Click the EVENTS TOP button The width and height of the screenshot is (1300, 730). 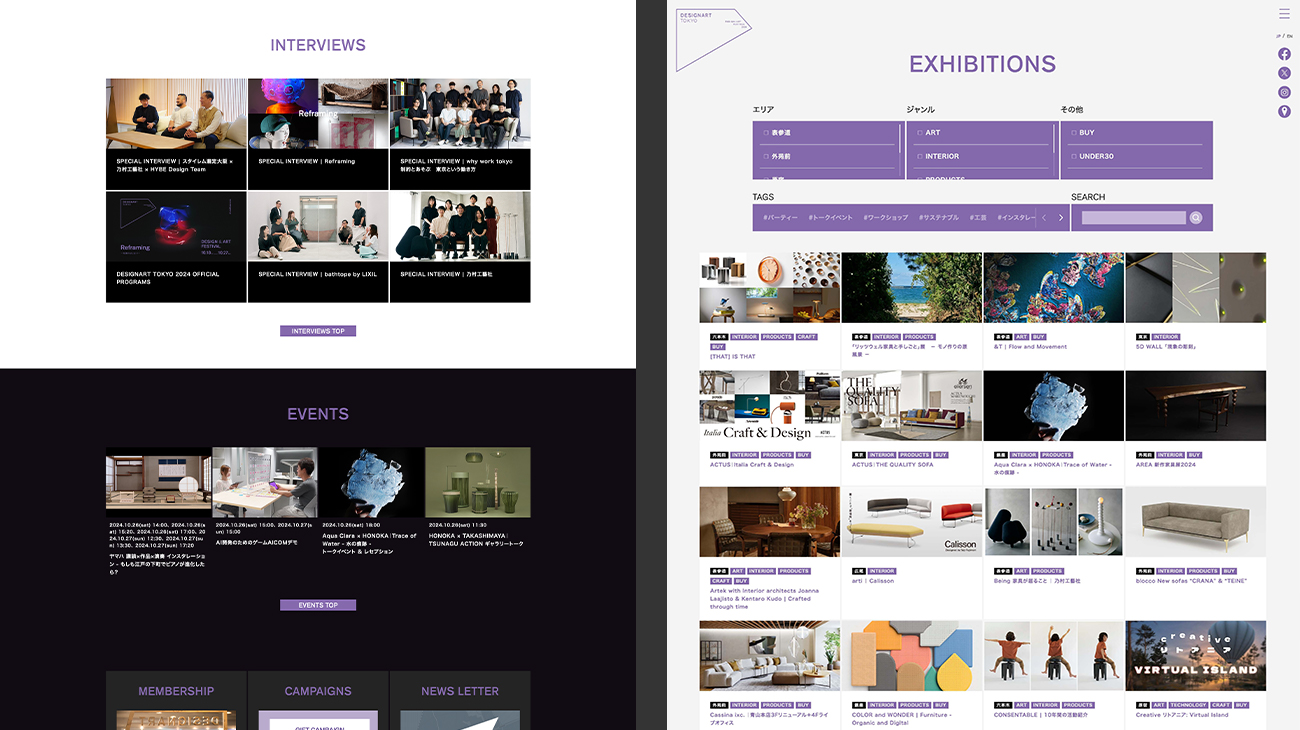[x=318, y=605]
